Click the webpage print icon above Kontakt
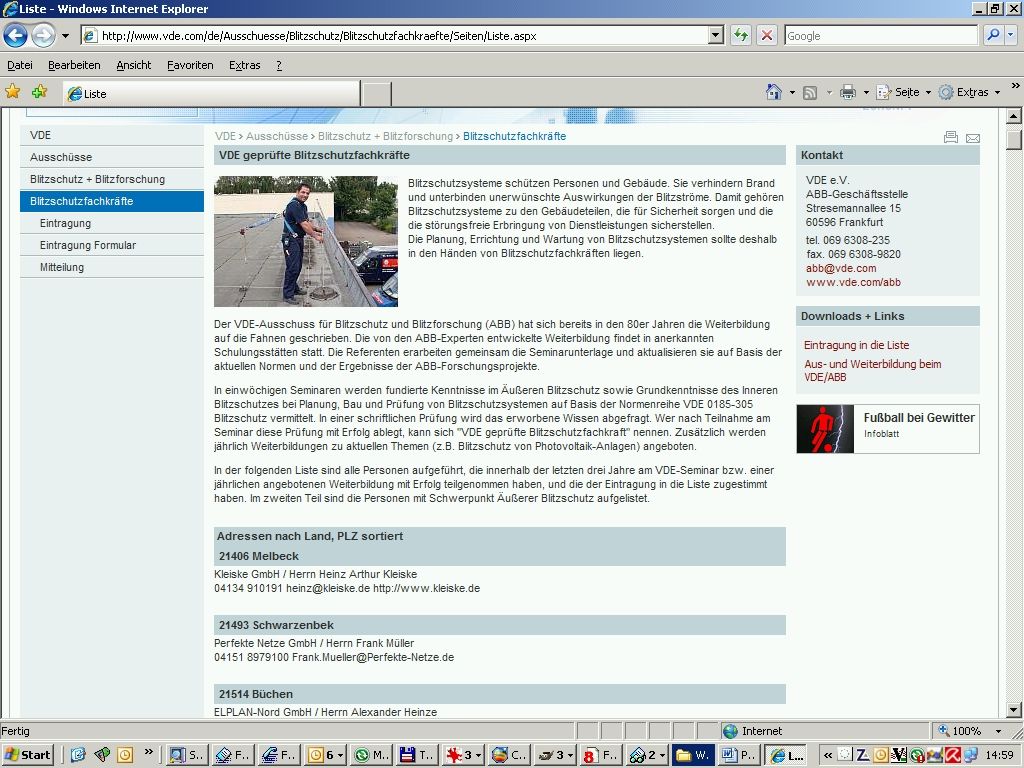The height and width of the screenshot is (768, 1024). tap(951, 137)
